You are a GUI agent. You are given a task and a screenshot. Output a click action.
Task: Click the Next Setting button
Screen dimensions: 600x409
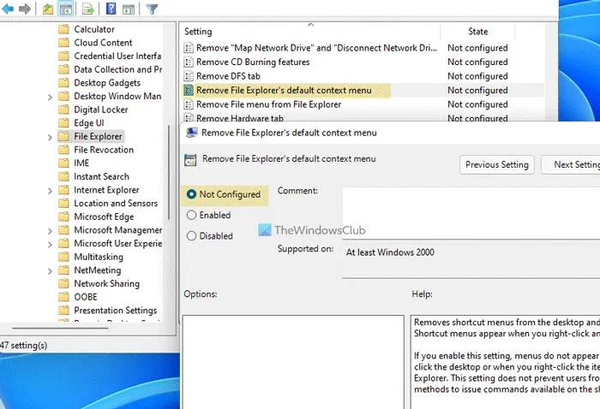coord(571,165)
